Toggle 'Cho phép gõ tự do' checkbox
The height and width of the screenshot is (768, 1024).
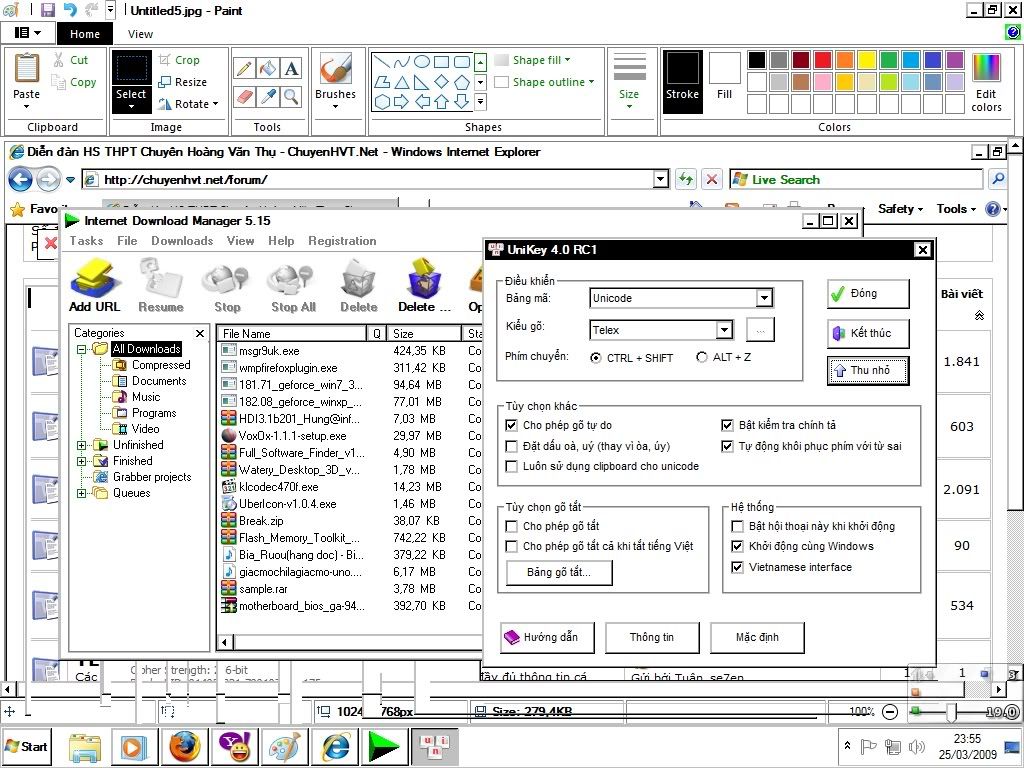pyautogui.click(x=512, y=425)
